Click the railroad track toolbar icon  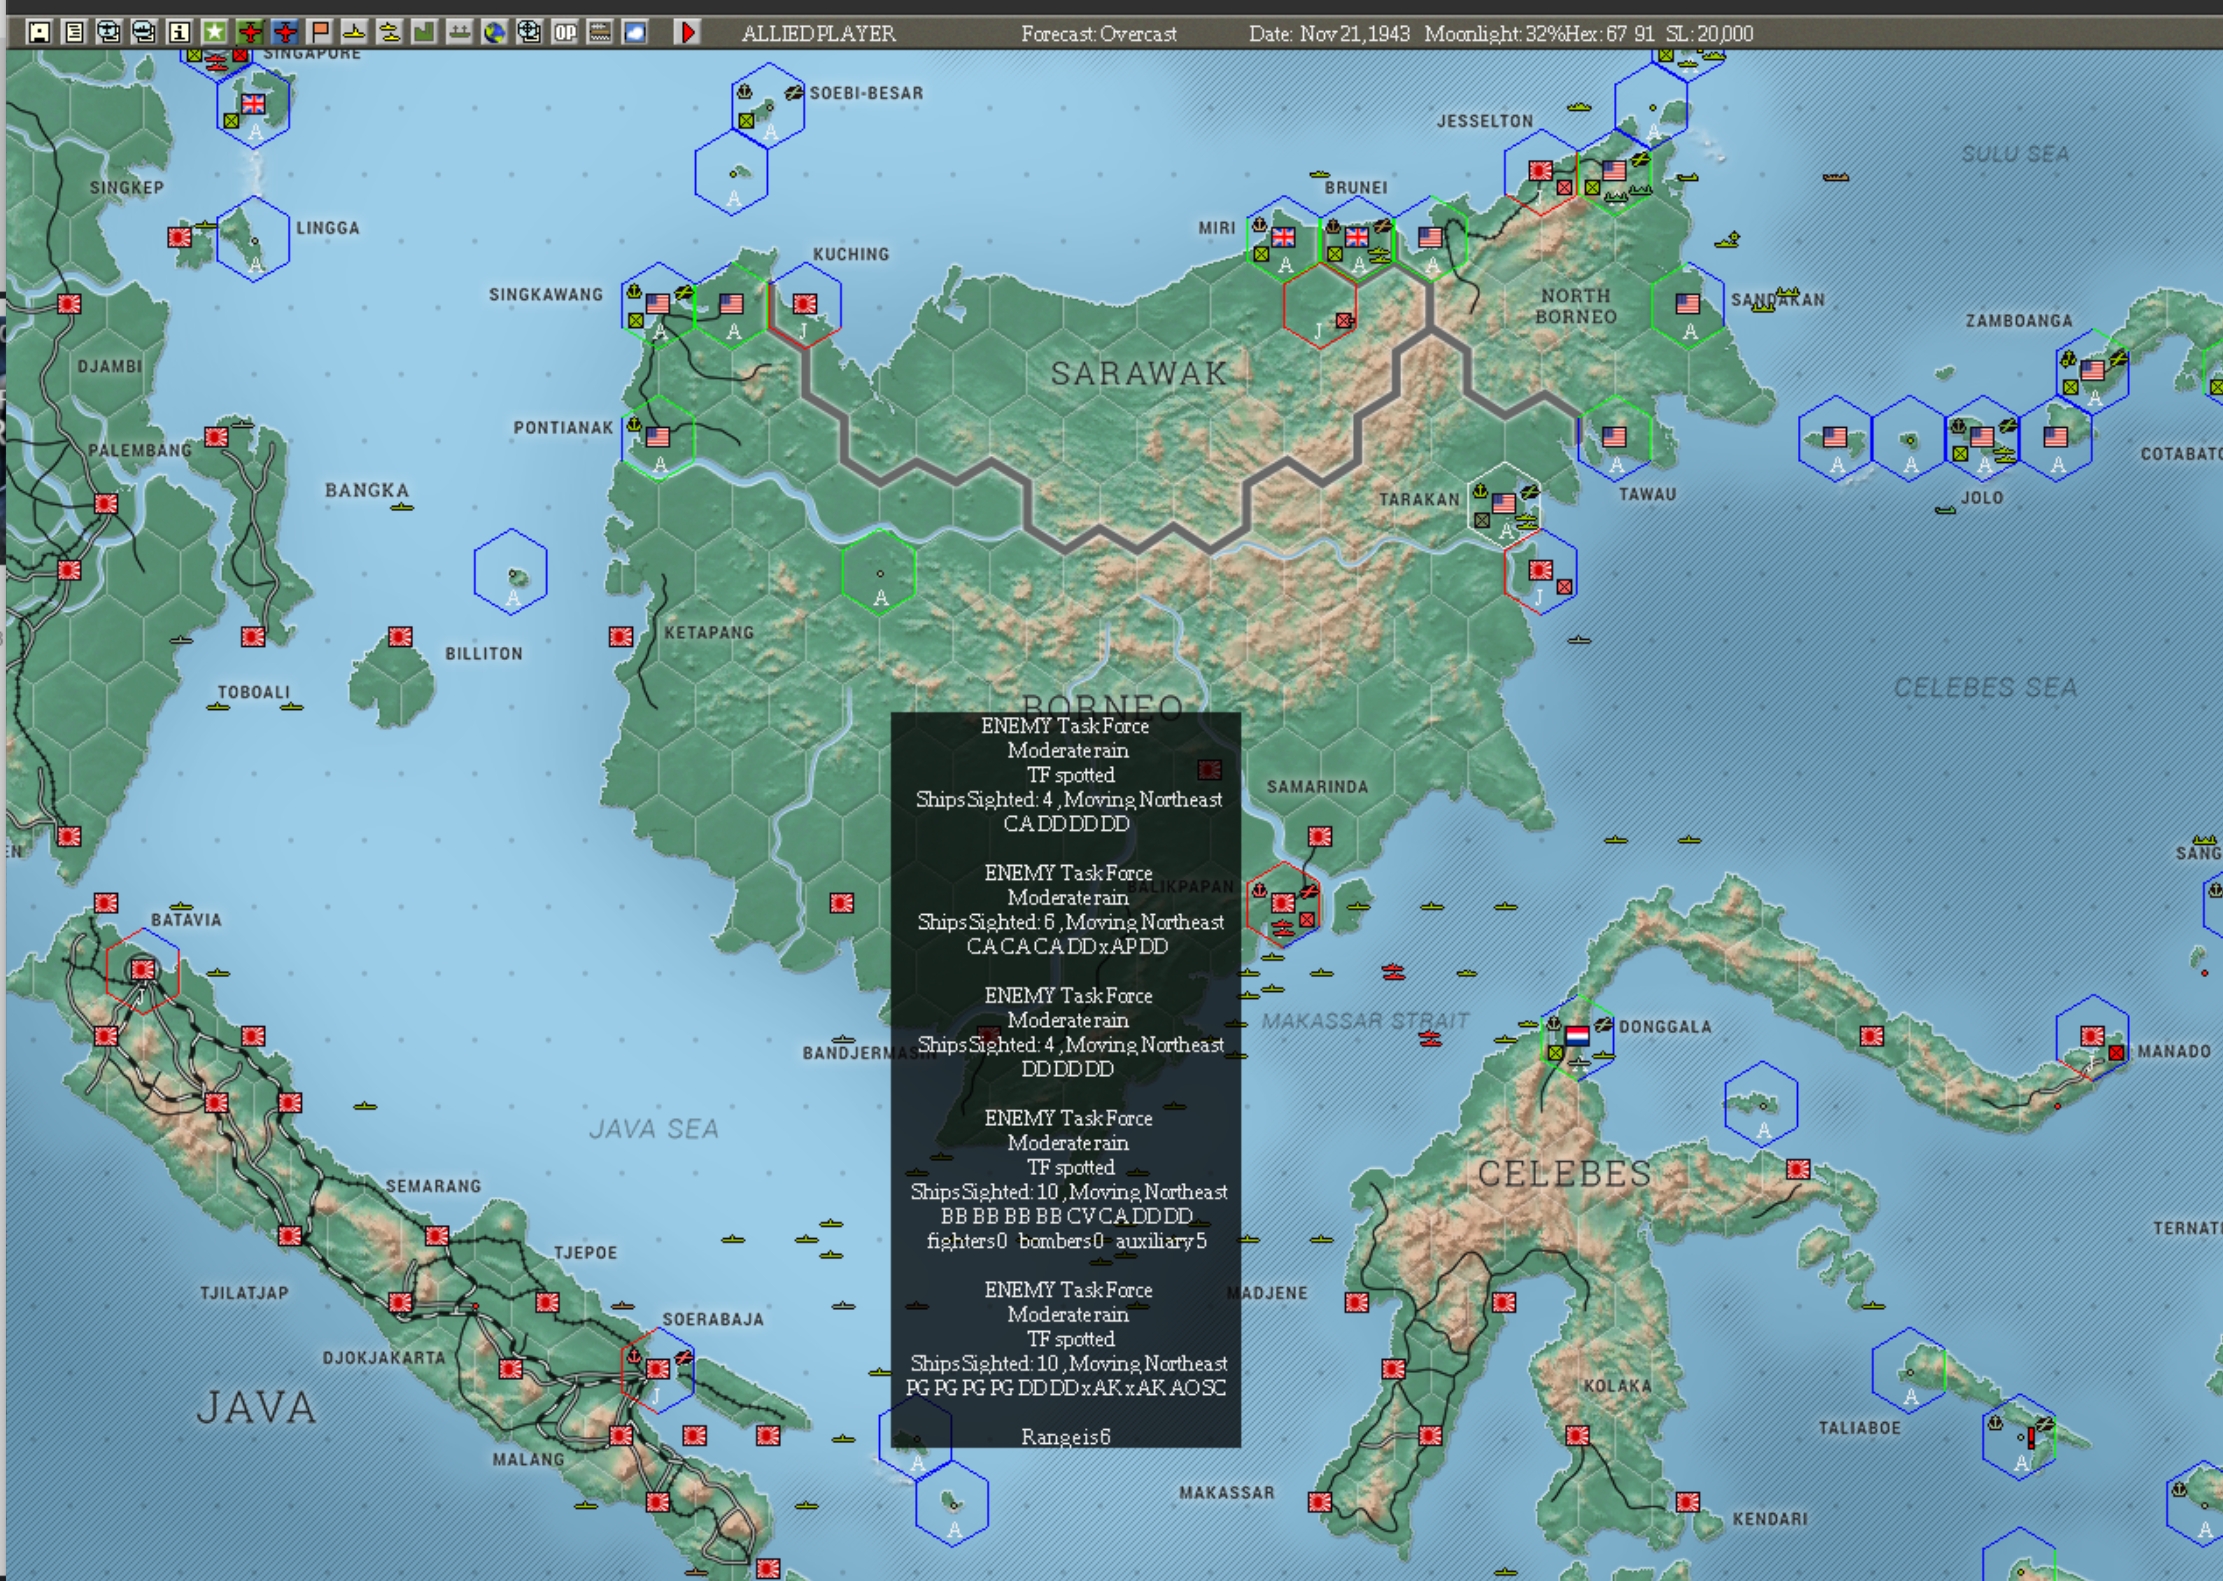coord(600,32)
